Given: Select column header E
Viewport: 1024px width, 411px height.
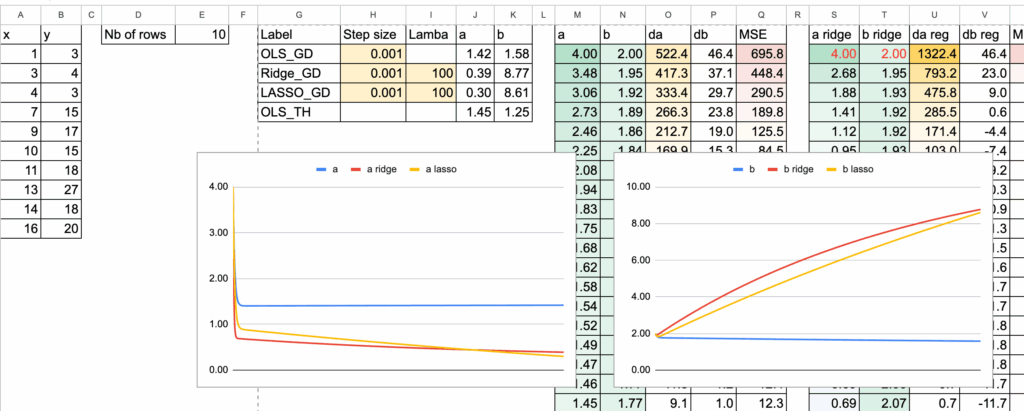Looking at the screenshot, I should pyautogui.click(x=201, y=13).
